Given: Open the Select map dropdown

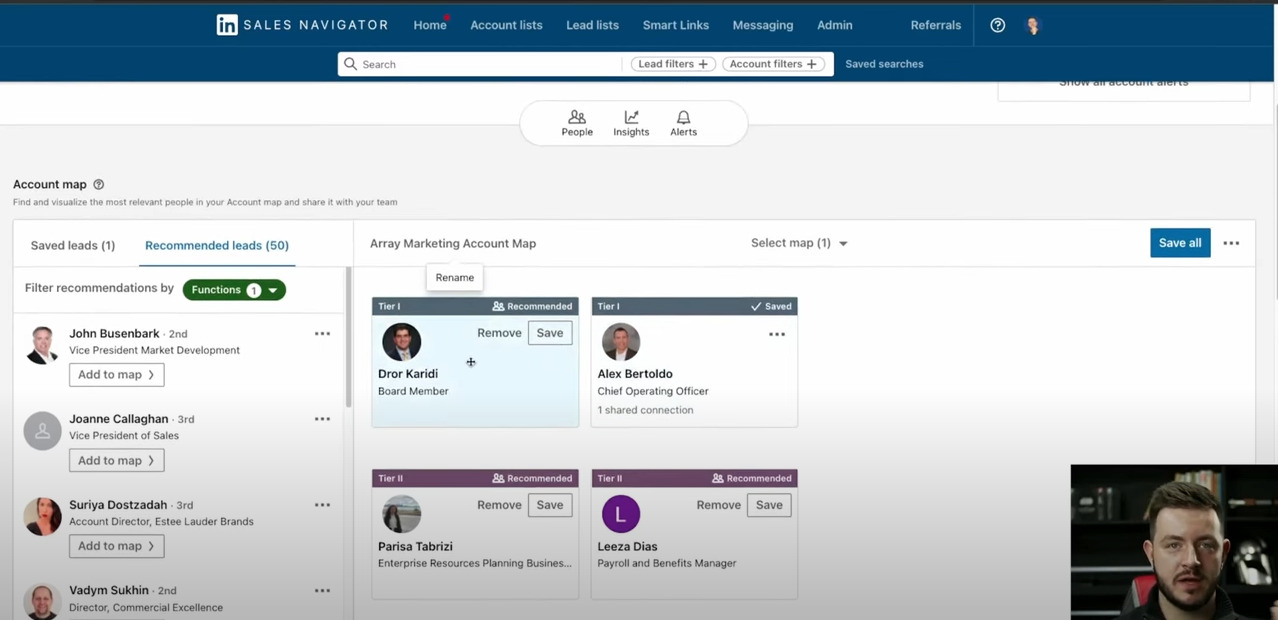Looking at the screenshot, I should (799, 243).
